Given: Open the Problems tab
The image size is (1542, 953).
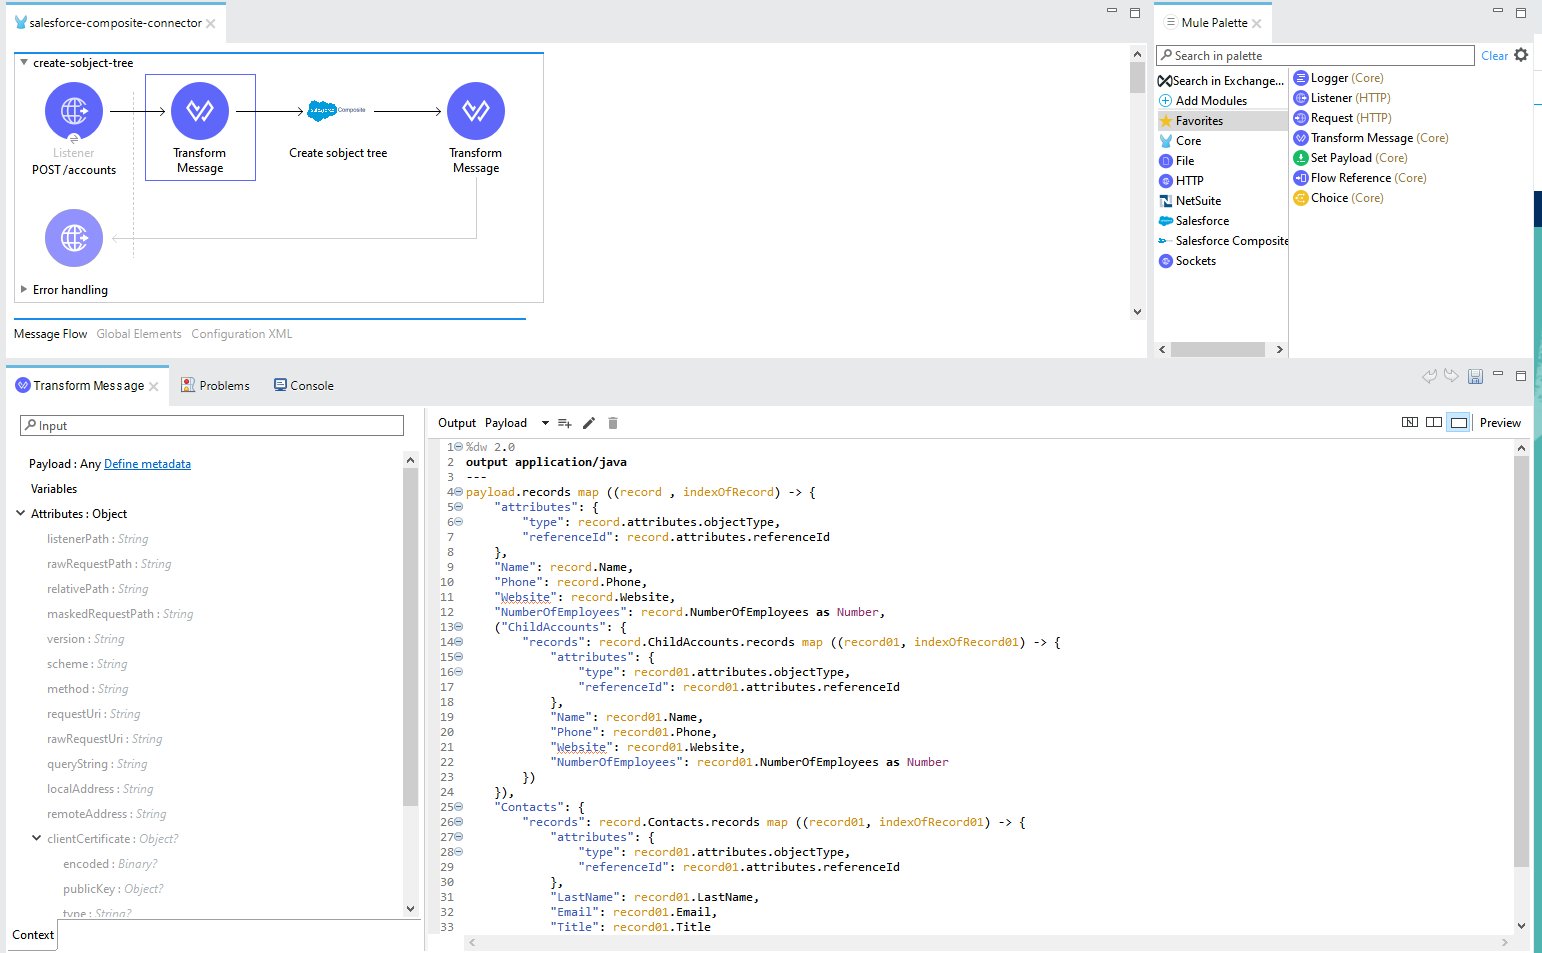Looking at the screenshot, I should point(215,385).
